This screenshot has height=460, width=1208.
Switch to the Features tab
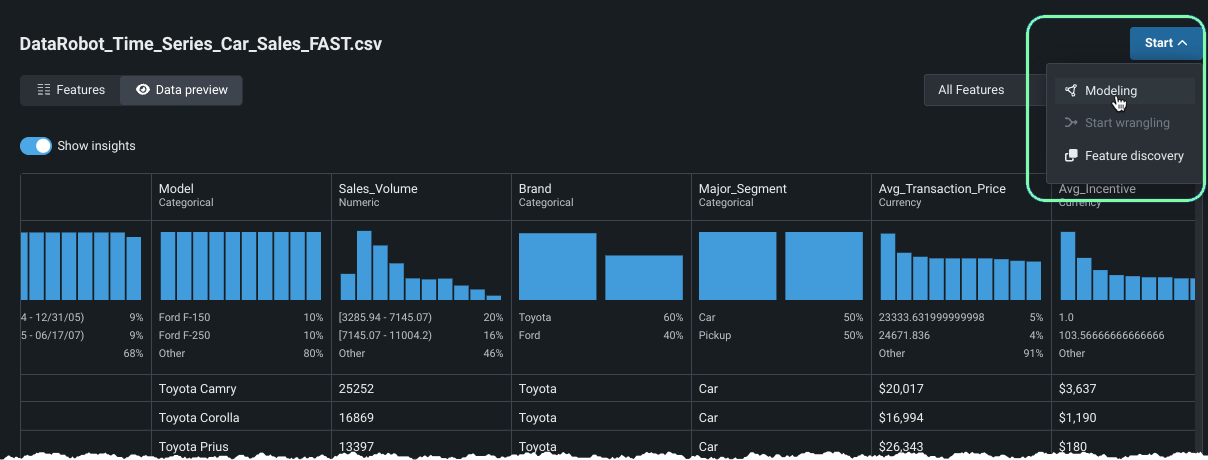[70, 90]
